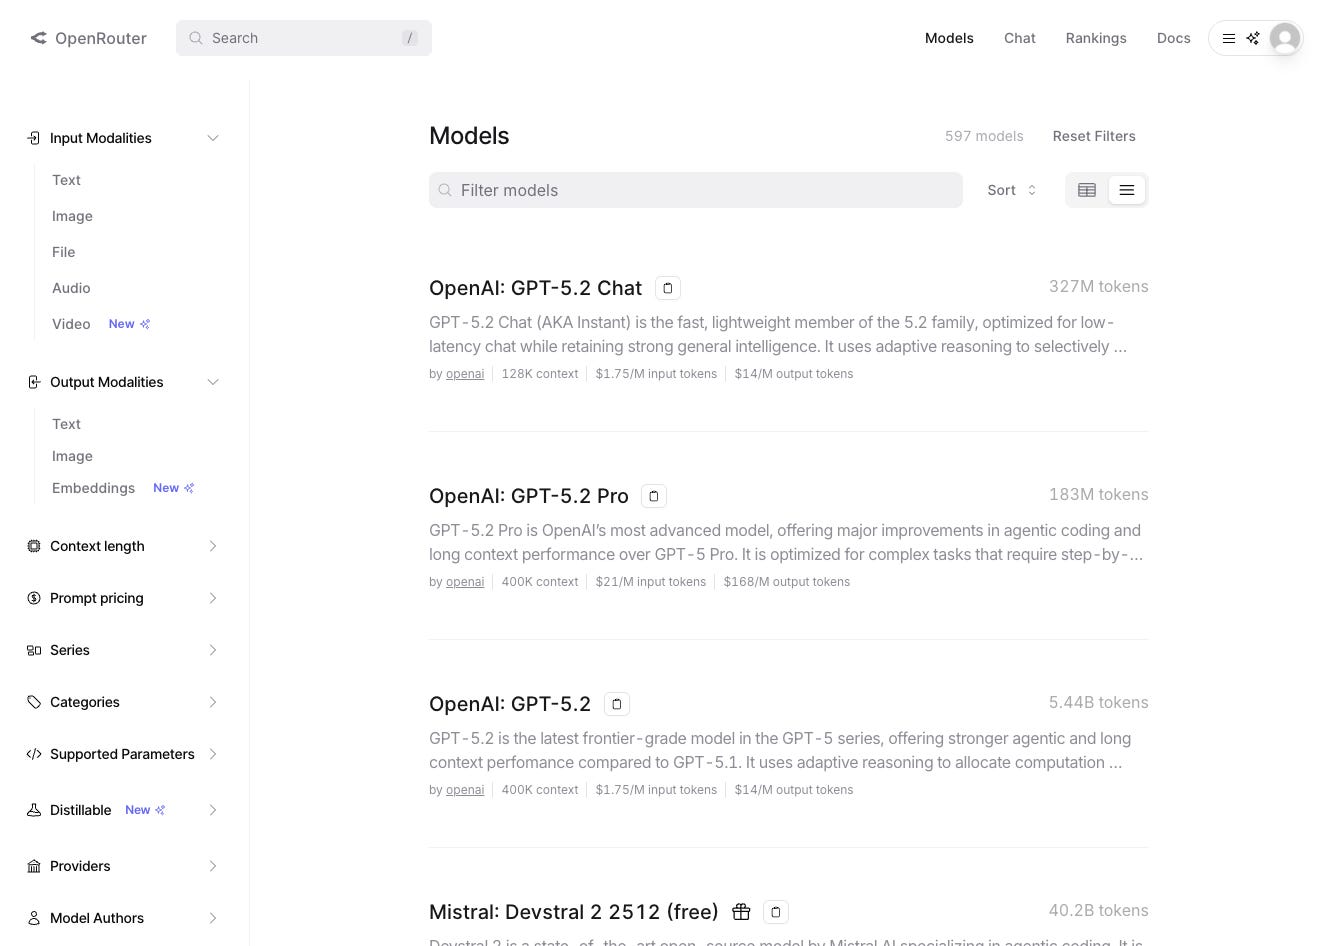Toggle Text output modality filter
Viewport: 1319px width, 946px height.
coord(66,424)
